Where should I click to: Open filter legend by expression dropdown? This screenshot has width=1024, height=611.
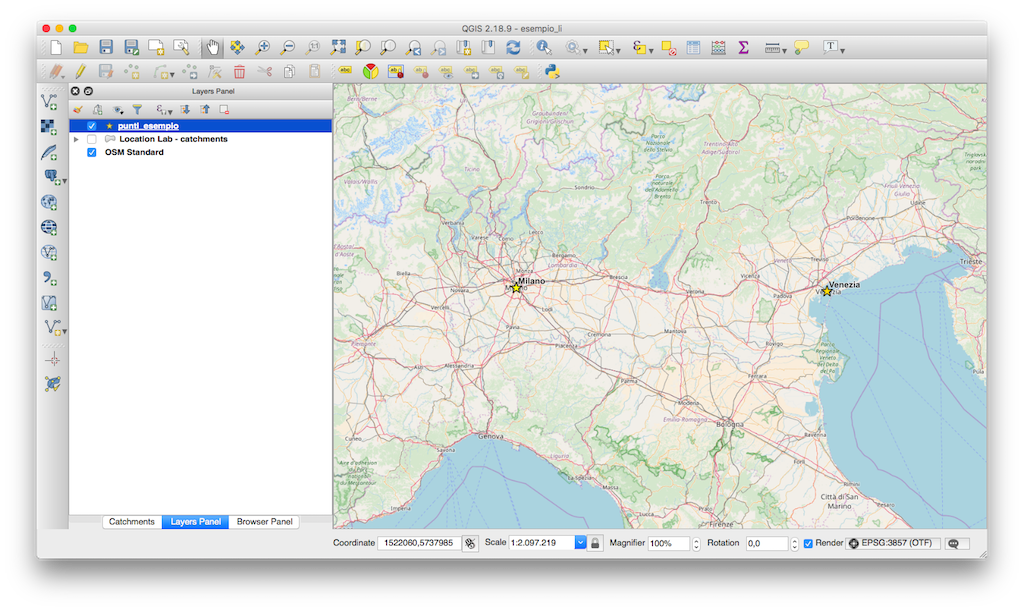coord(163,110)
